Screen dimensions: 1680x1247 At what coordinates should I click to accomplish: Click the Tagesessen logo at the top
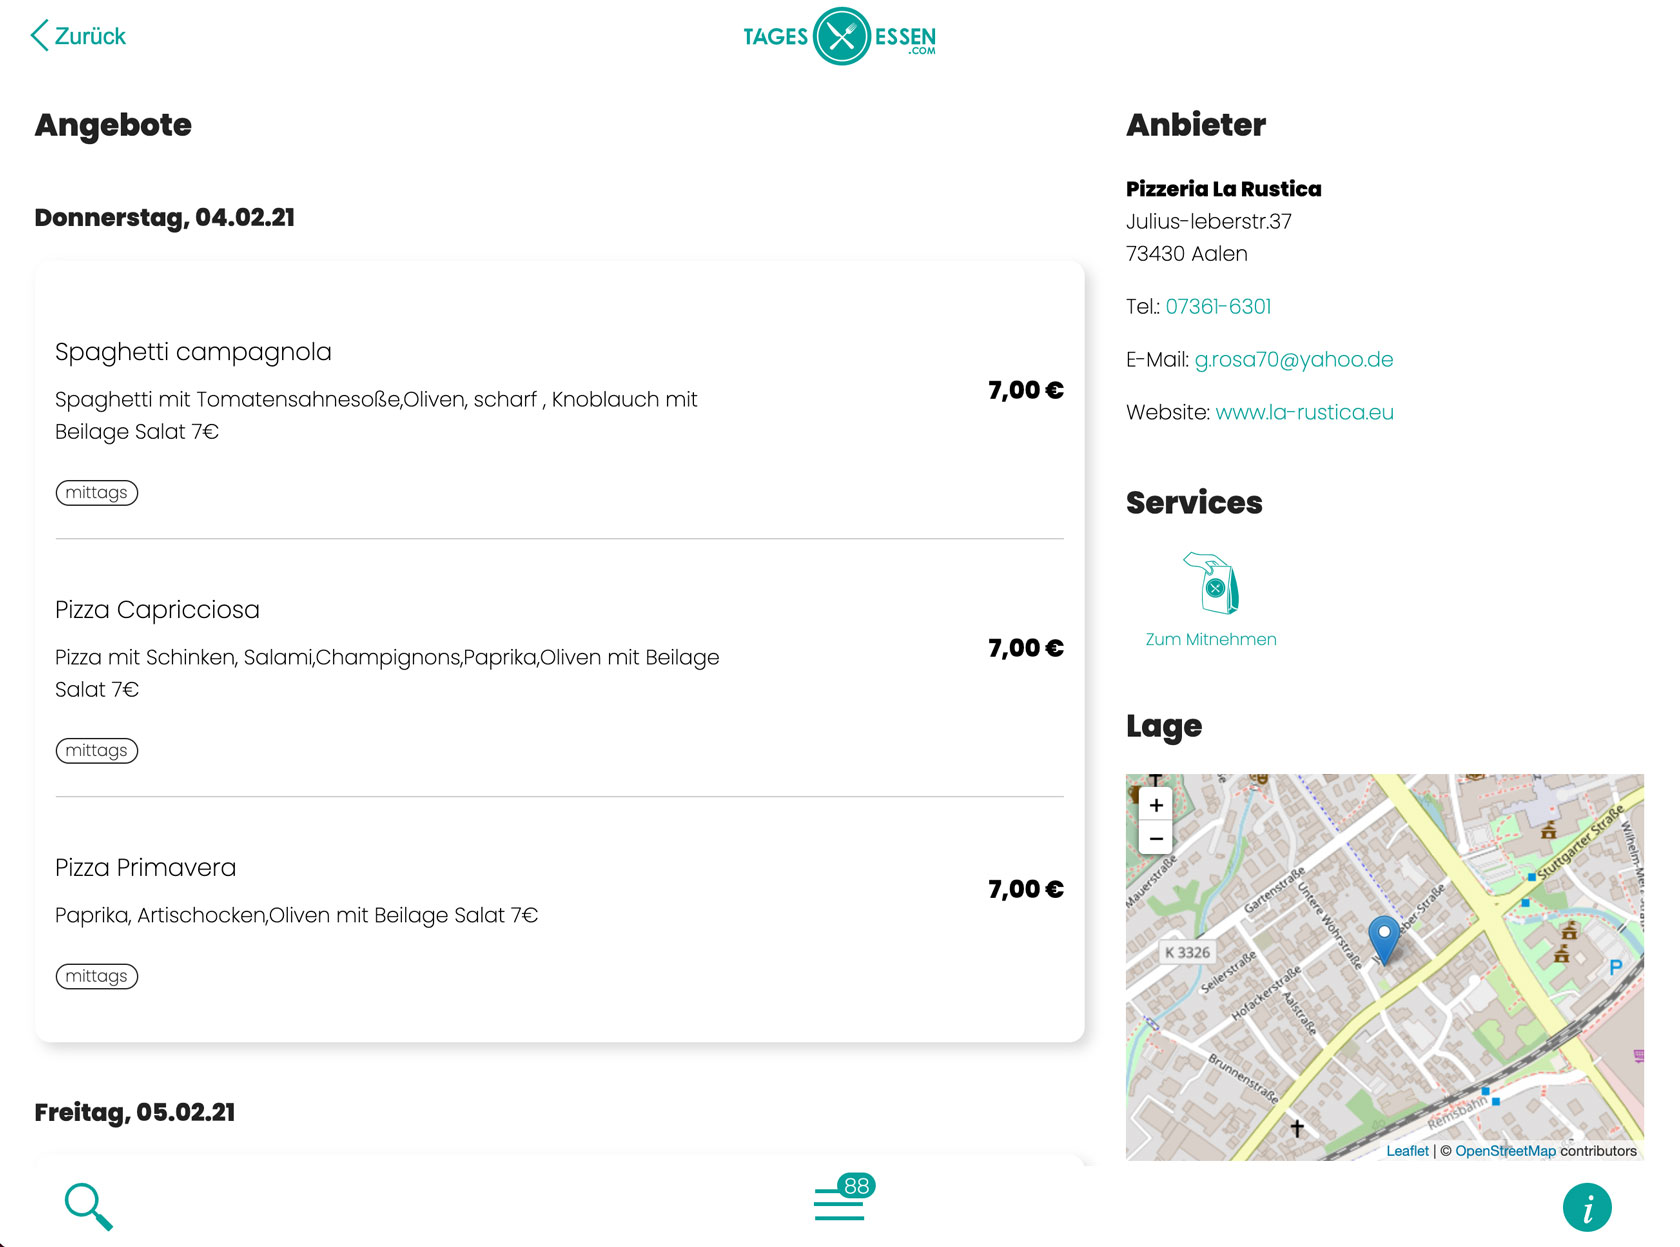840,36
